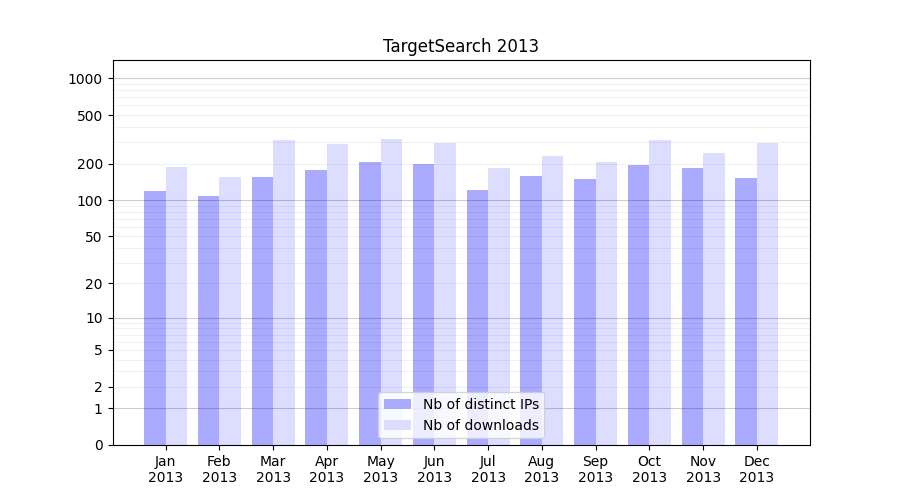Click the 'Nb of downloads' legend swatch
900x500 pixels.
click(397, 425)
